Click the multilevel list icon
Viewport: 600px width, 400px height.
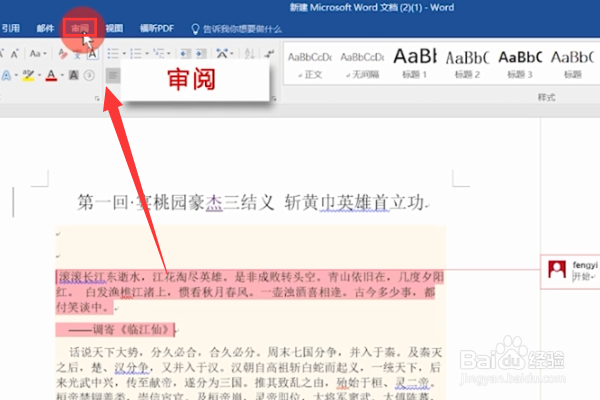click(158, 53)
